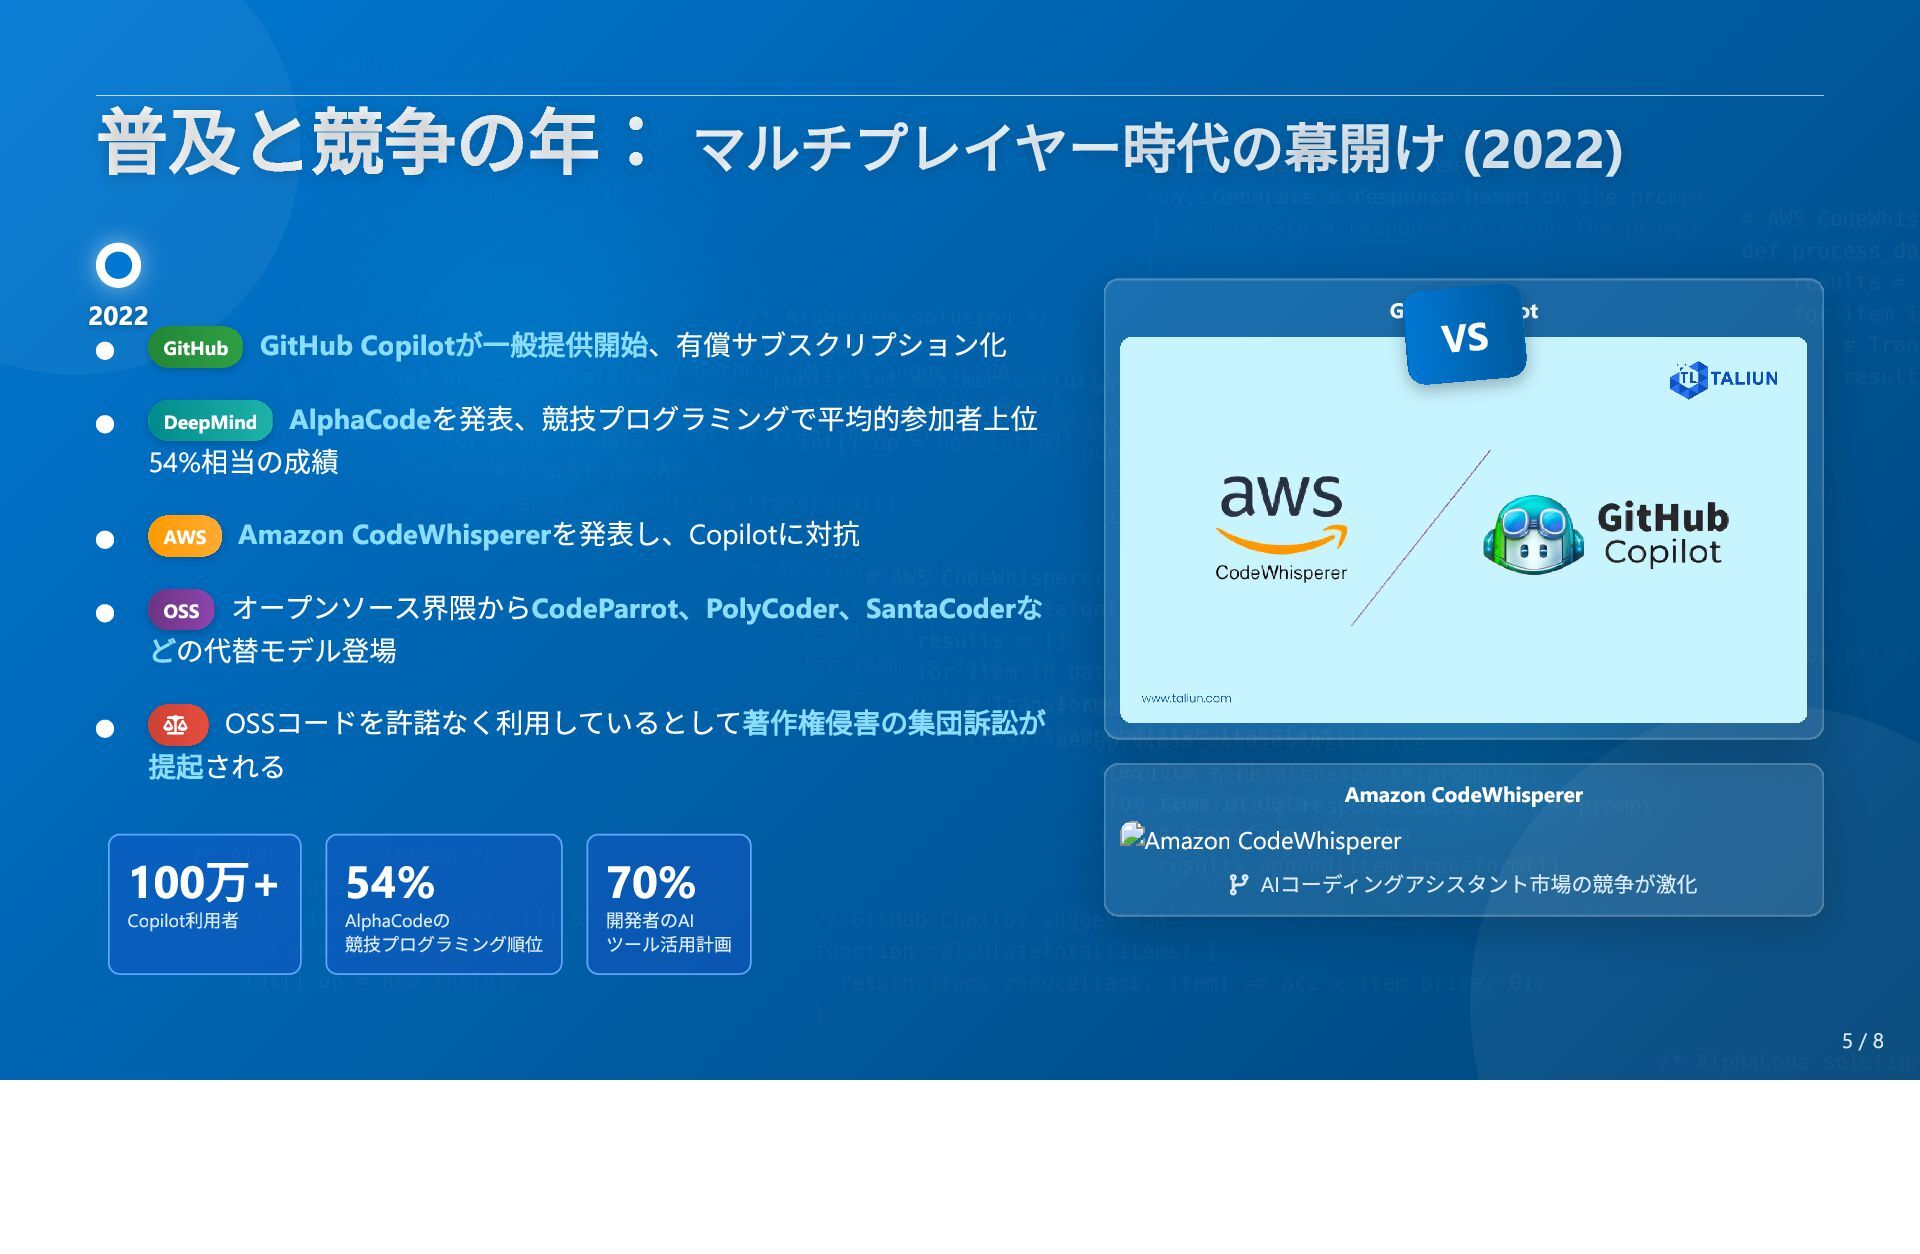Click the red scales-of-justice badge
This screenshot has height=1254, width=1920.
point(177,725)
